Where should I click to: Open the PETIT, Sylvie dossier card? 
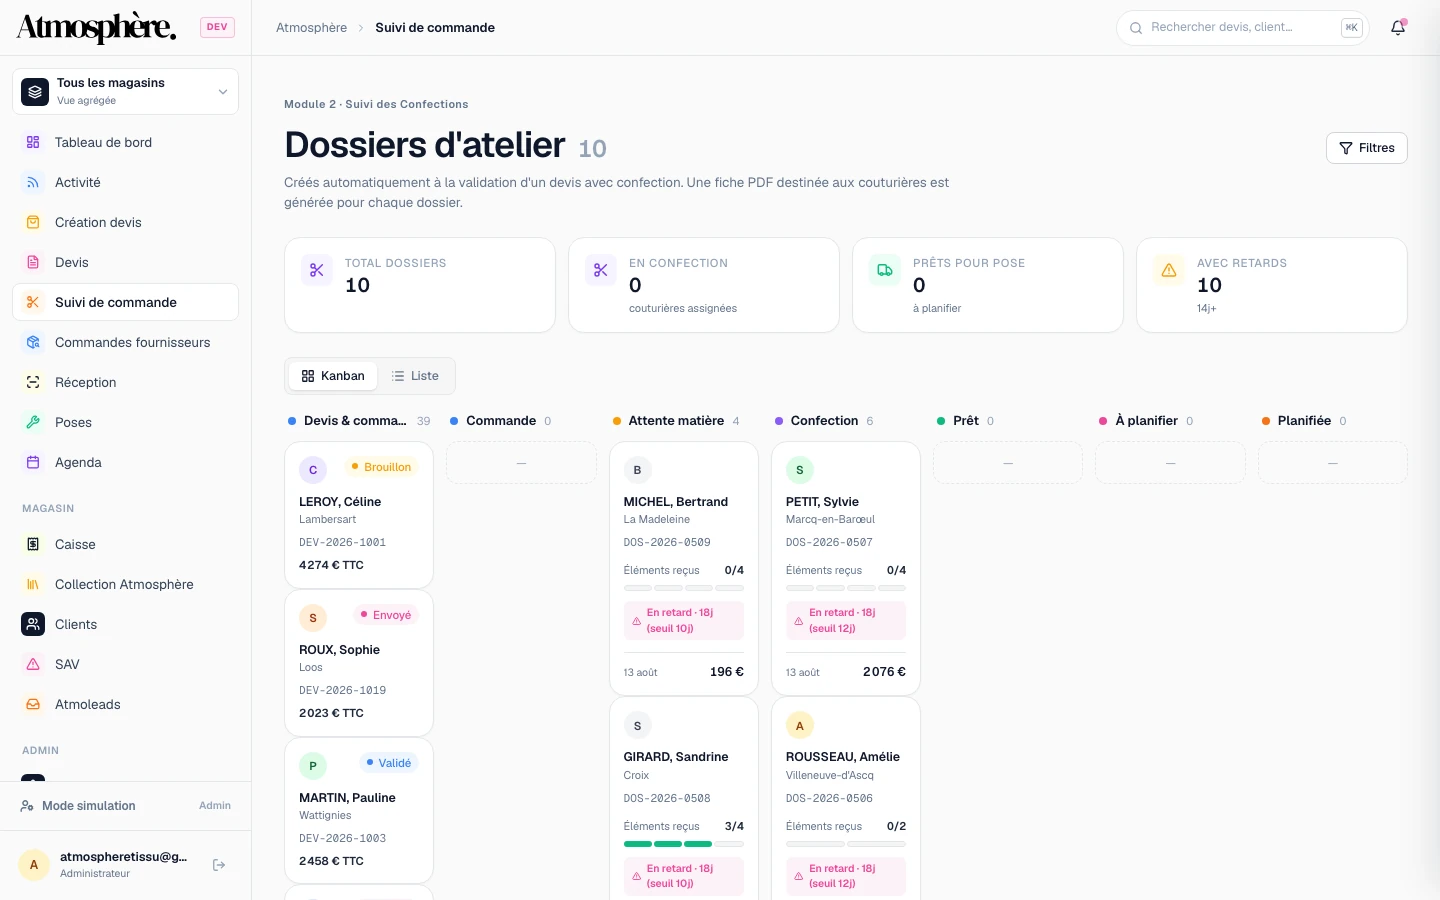point(846,568)
